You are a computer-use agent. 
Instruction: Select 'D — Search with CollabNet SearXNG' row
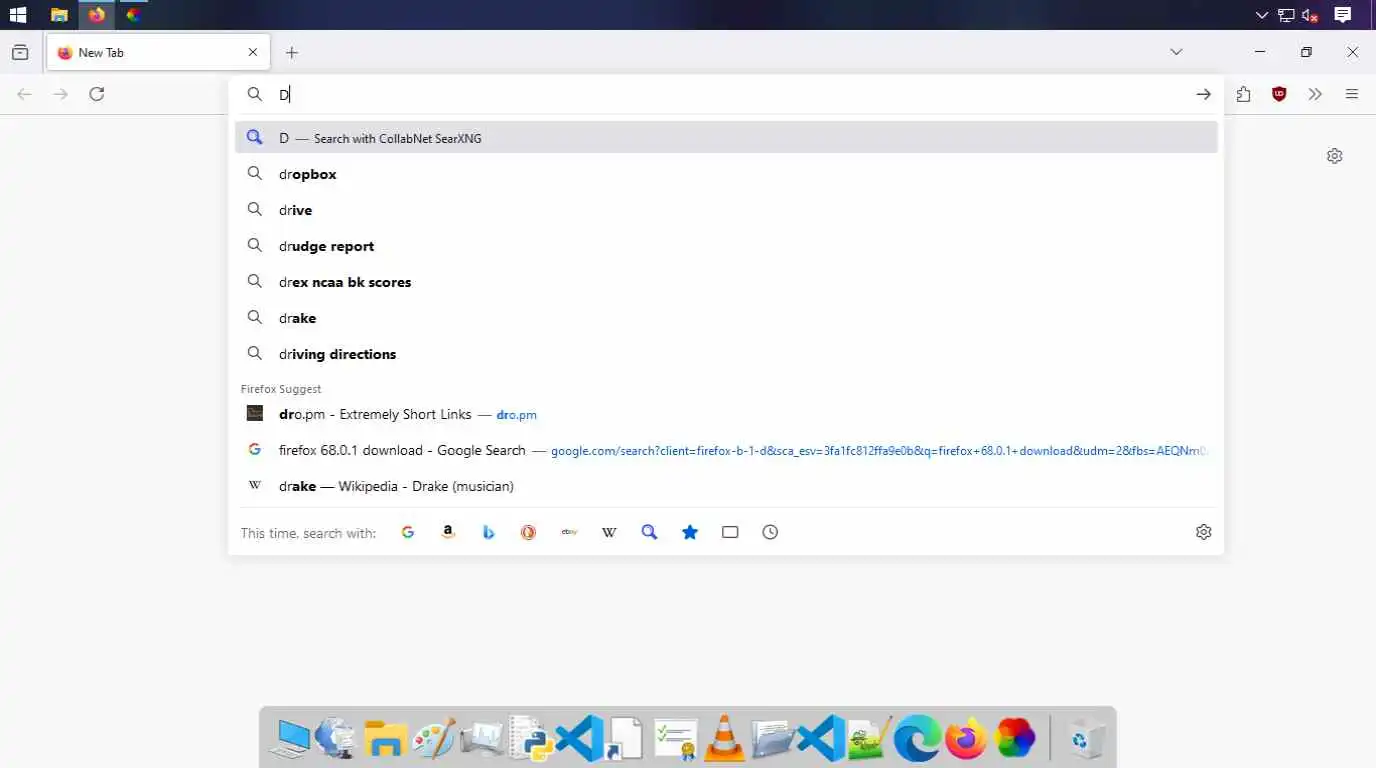(x=726, y=138)
